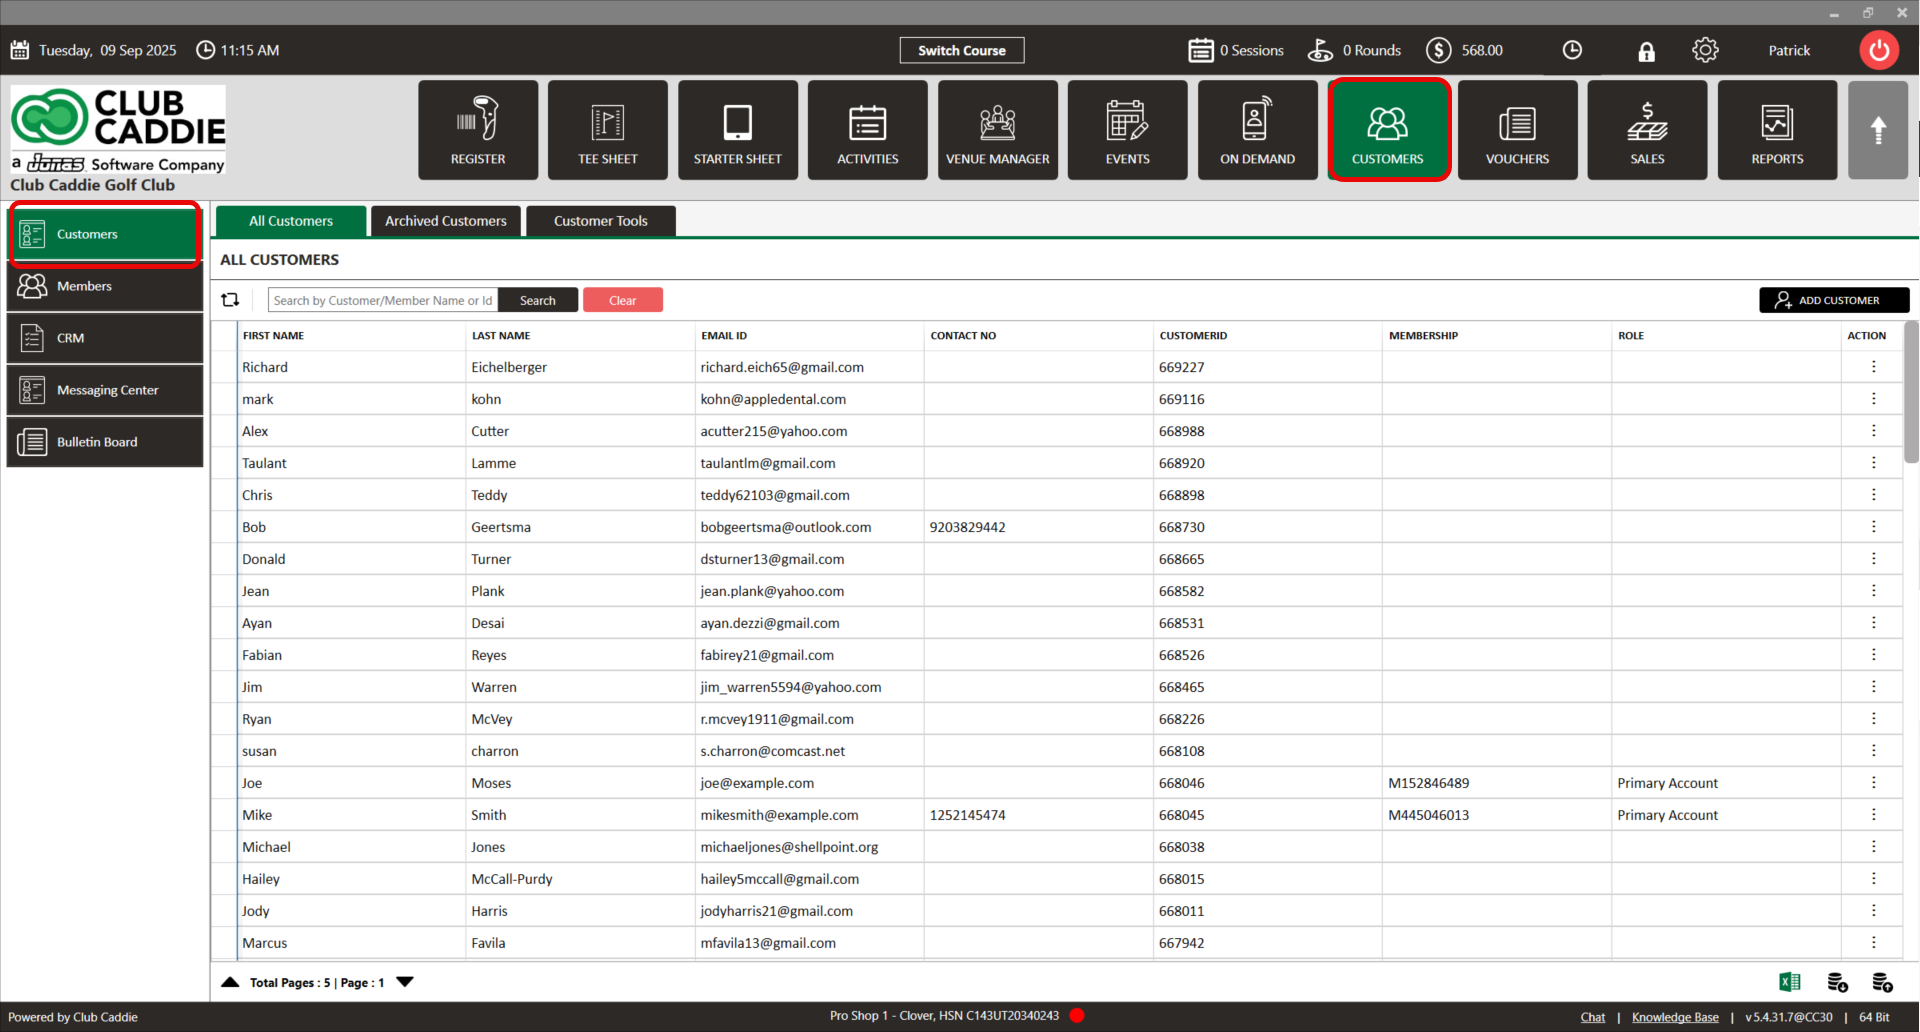Open Messaging Center in sidebar
The image size is (1920, 1032).
105,390
